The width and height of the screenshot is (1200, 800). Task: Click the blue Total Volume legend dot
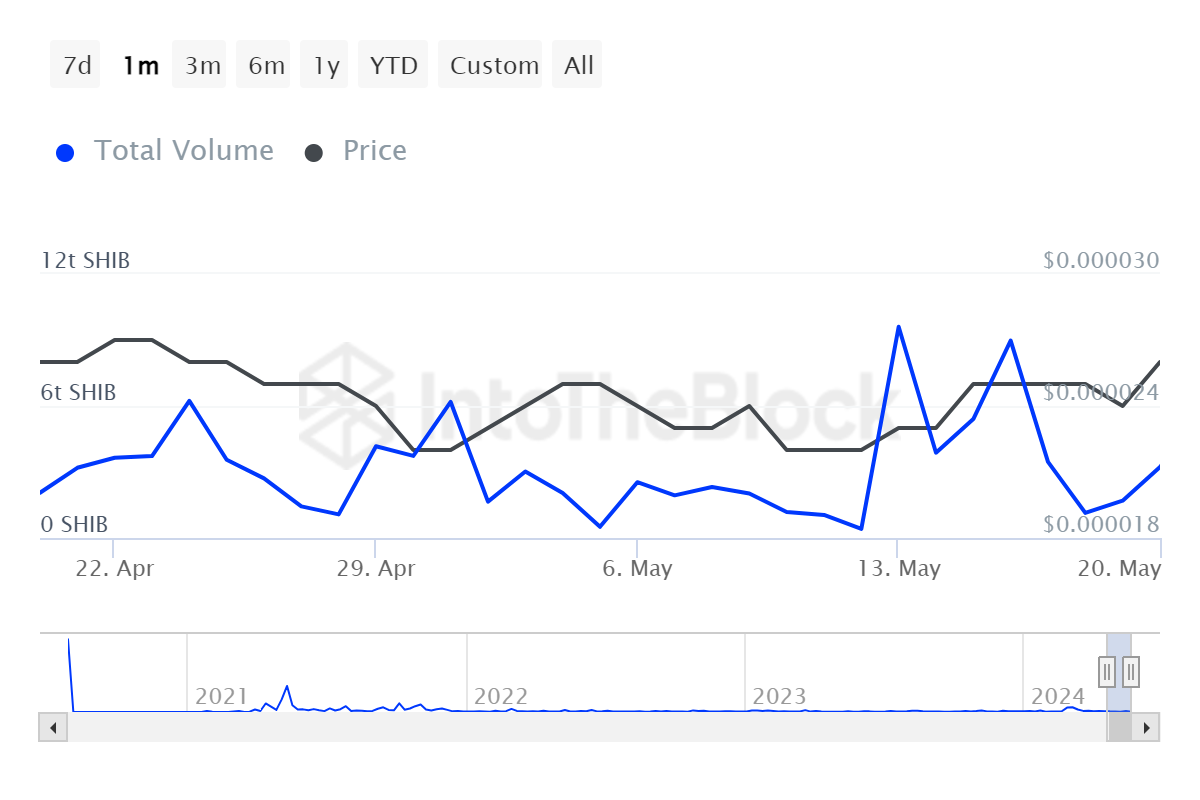[66, 153]
